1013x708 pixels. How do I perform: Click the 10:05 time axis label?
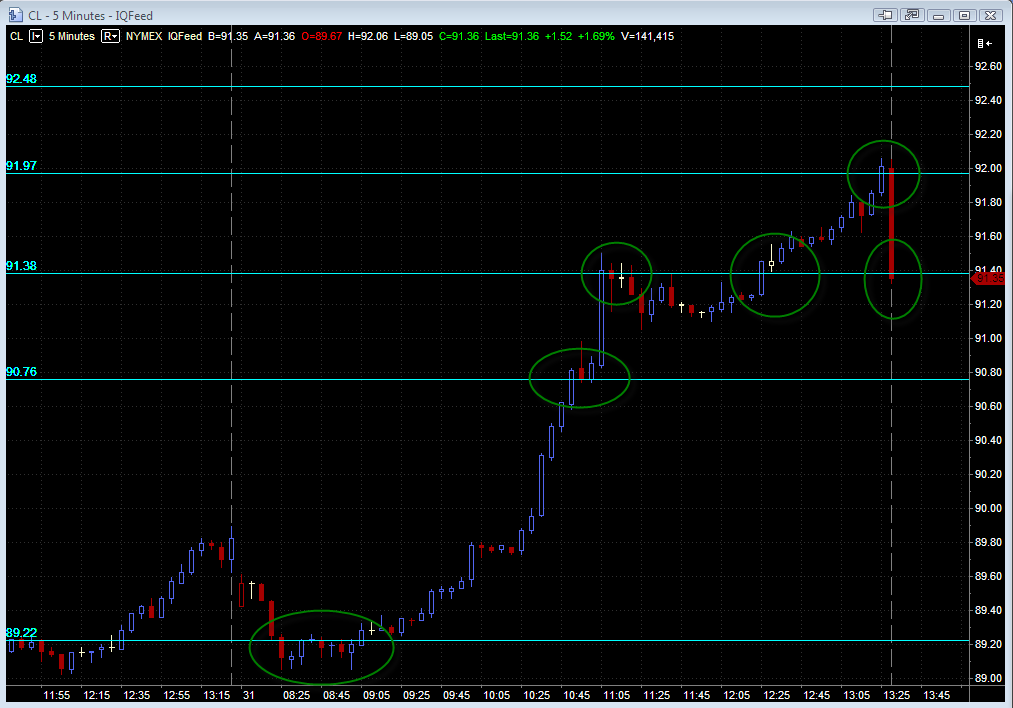pyautogui.click(x=497, y=696)
